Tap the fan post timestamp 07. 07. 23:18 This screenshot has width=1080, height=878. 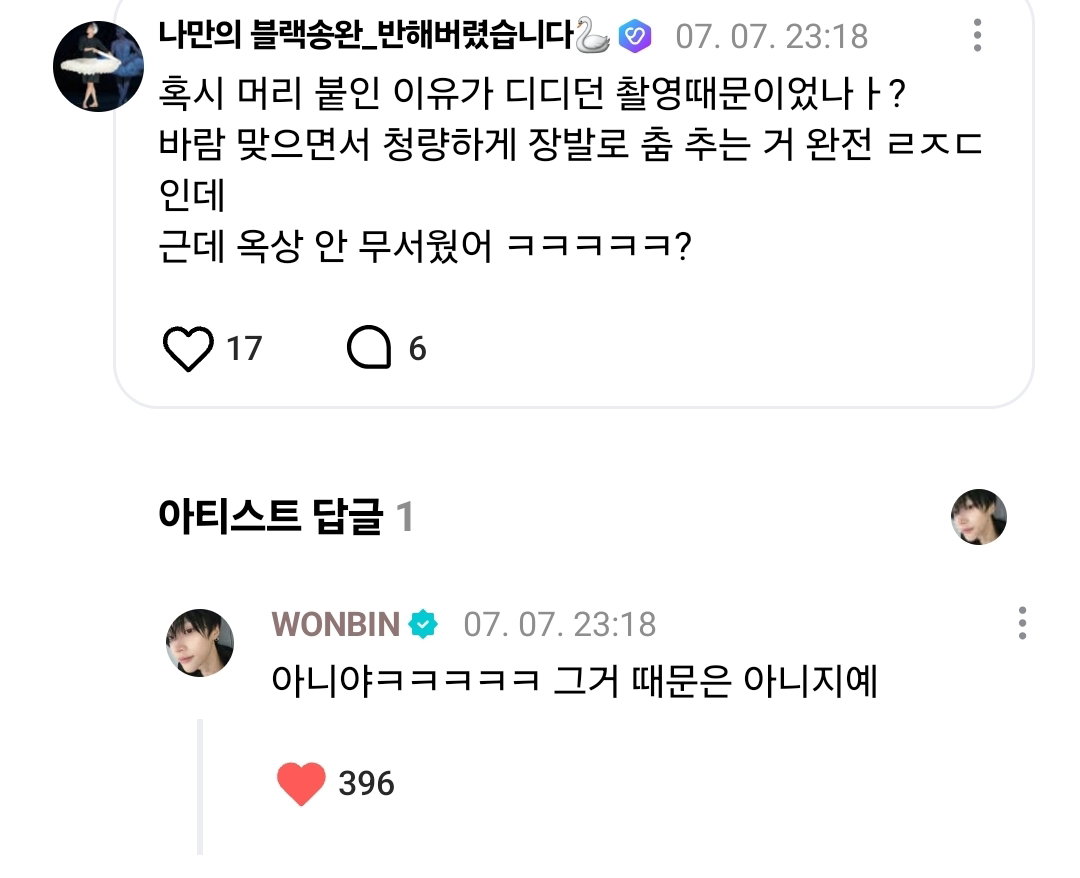click(771, 36)
